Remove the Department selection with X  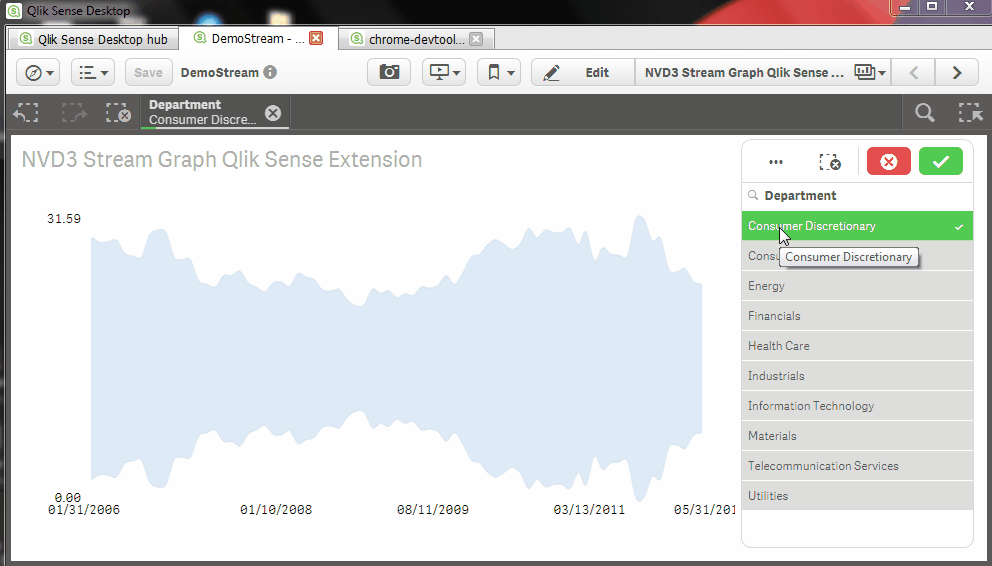(x=273, y=113)
